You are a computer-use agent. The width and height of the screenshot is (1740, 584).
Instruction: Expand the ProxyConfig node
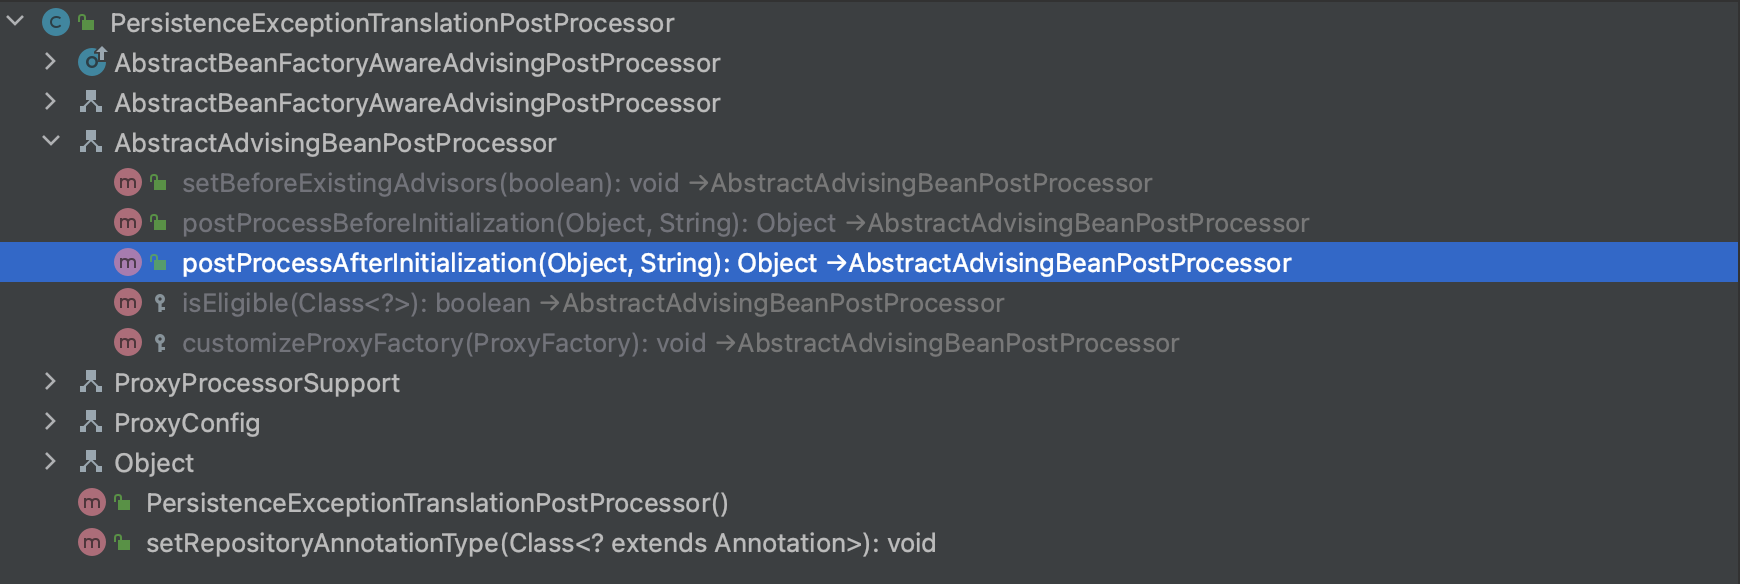point(51,422)
